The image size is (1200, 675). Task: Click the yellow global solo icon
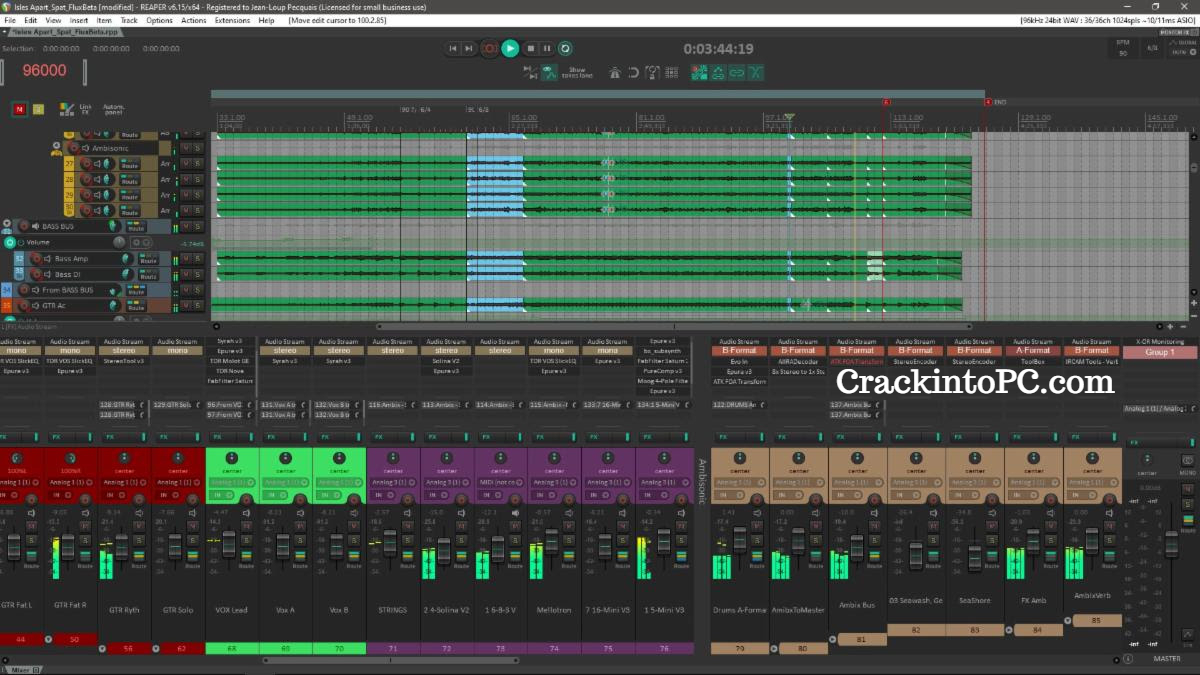pos(40,108)
